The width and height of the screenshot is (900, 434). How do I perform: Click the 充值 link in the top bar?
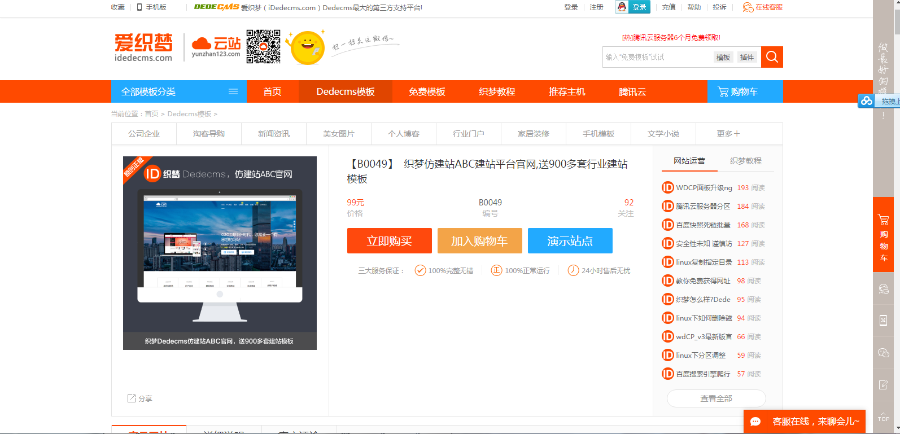[669, 7]
